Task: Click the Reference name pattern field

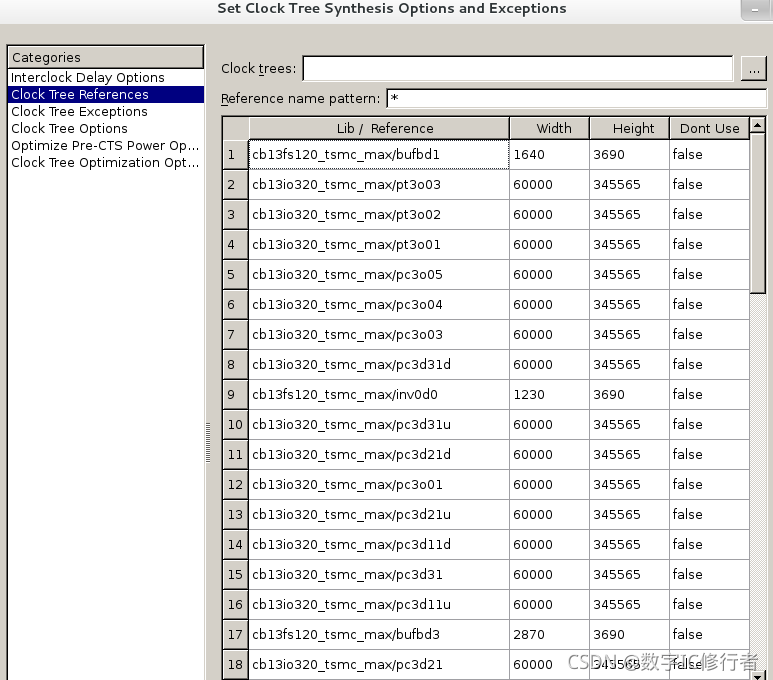Action: 577,98
